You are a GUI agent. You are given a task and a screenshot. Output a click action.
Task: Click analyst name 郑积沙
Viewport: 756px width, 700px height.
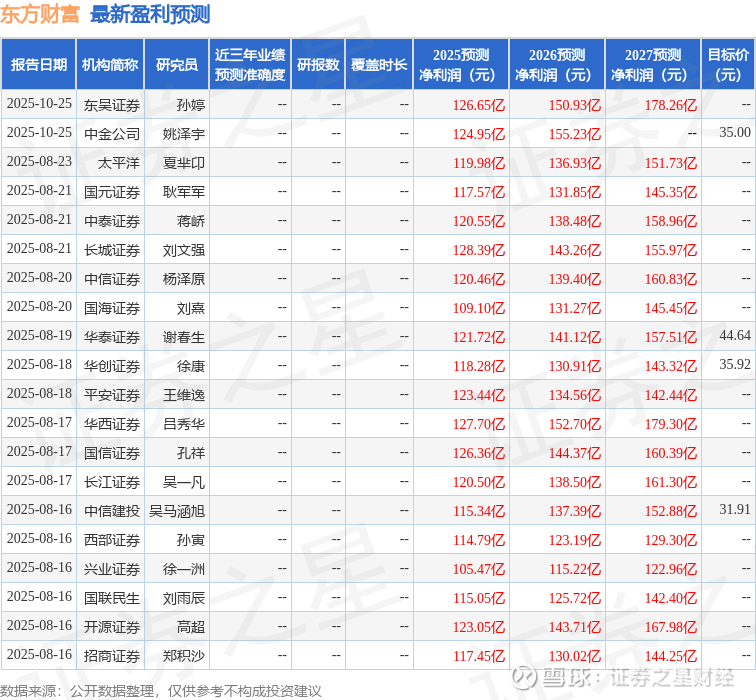coord(184,656)
